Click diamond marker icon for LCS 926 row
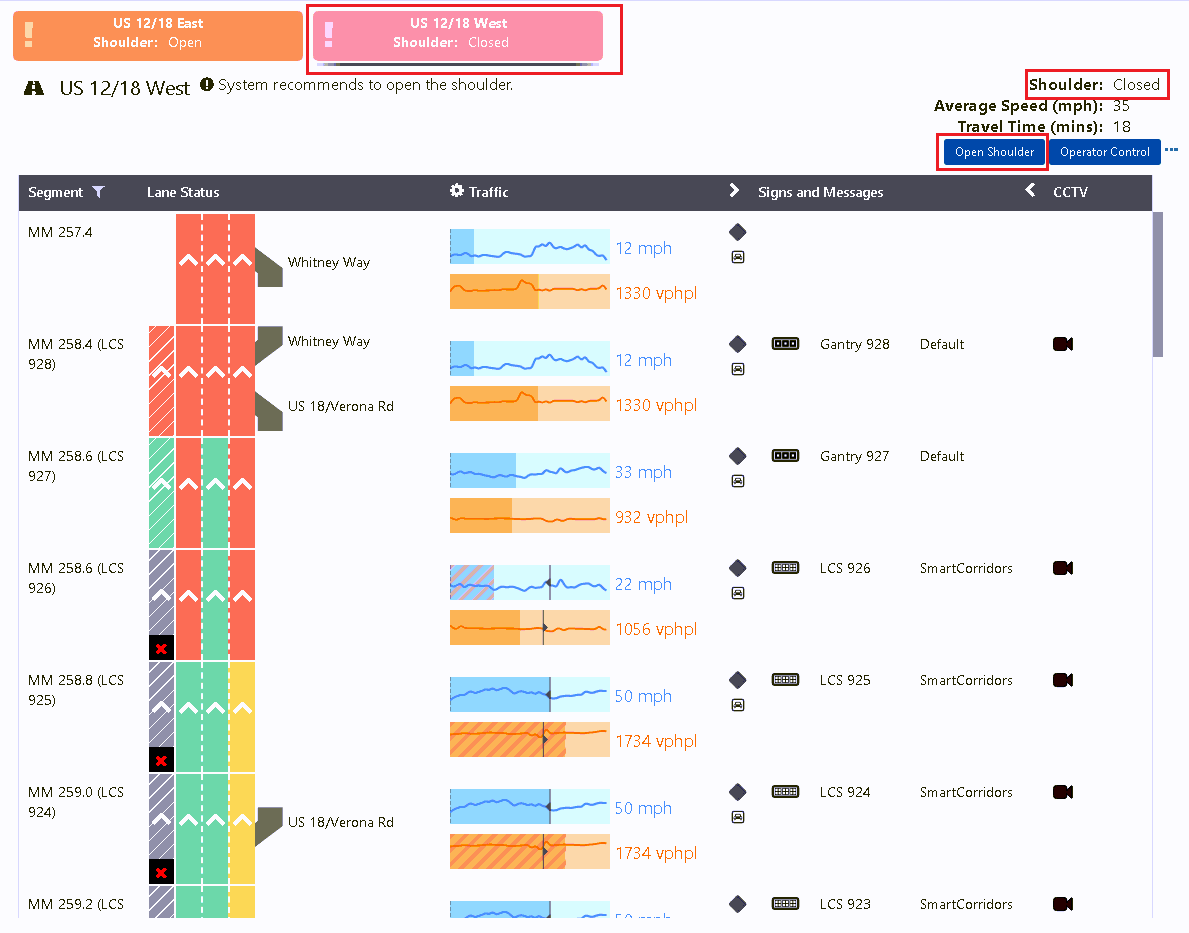This screenshot has width=1189, height=933. 737,568
